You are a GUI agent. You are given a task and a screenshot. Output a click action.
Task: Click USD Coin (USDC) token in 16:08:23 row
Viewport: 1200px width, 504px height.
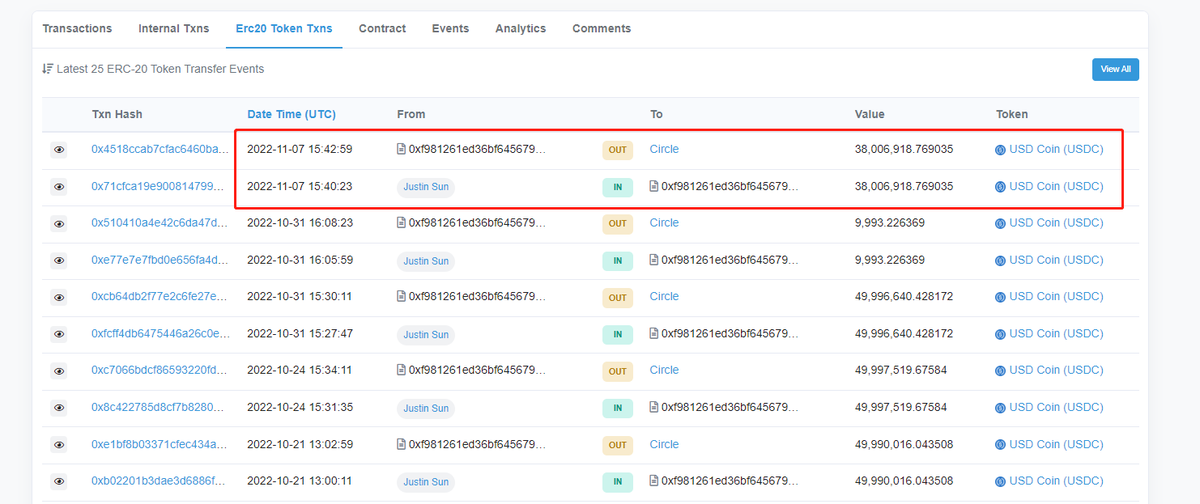(x=1056, y=223)
